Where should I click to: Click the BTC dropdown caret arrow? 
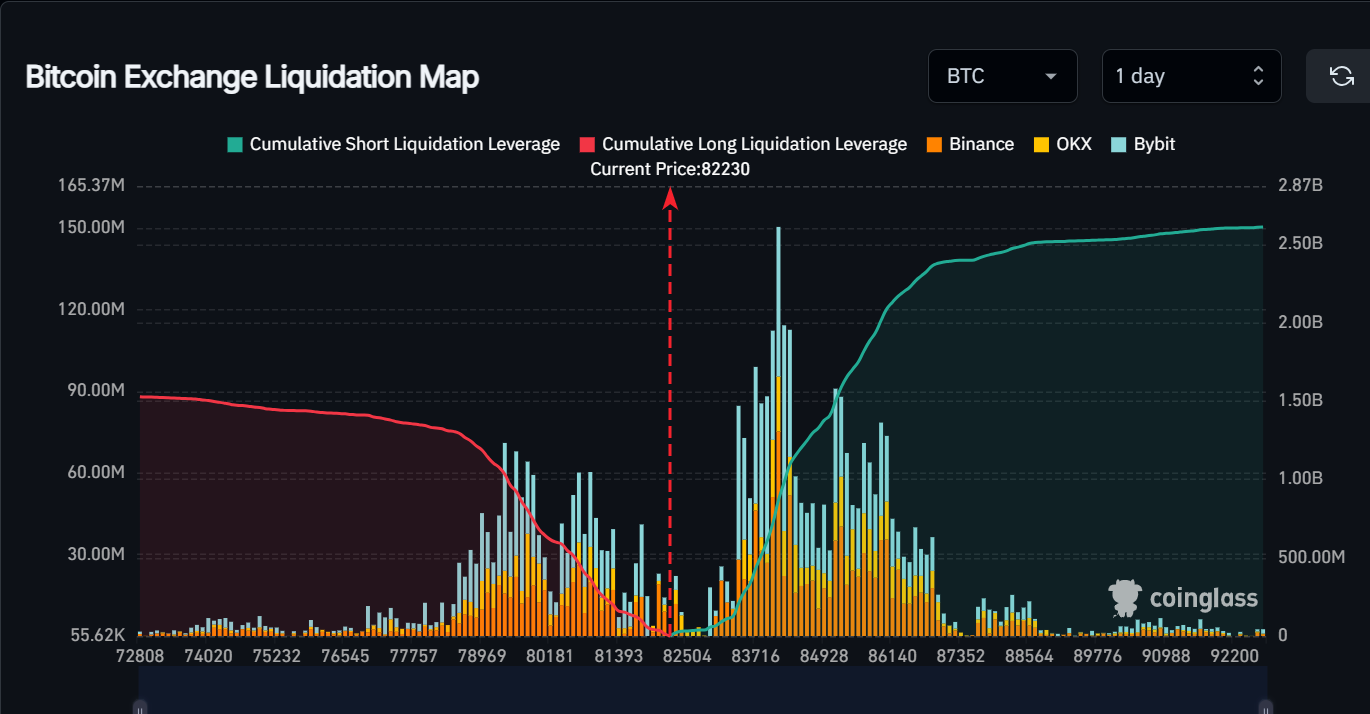point(1050,77)
